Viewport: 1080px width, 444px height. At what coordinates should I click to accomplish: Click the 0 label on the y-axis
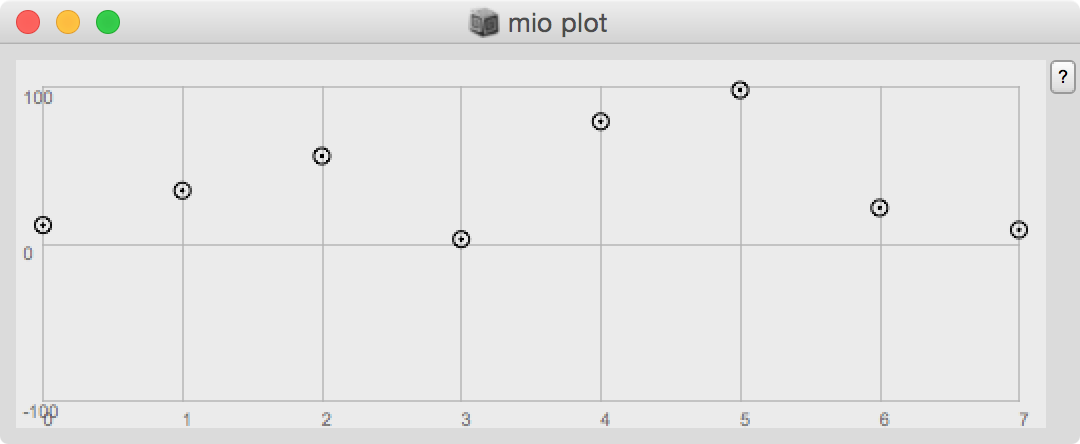coord(28,254)
